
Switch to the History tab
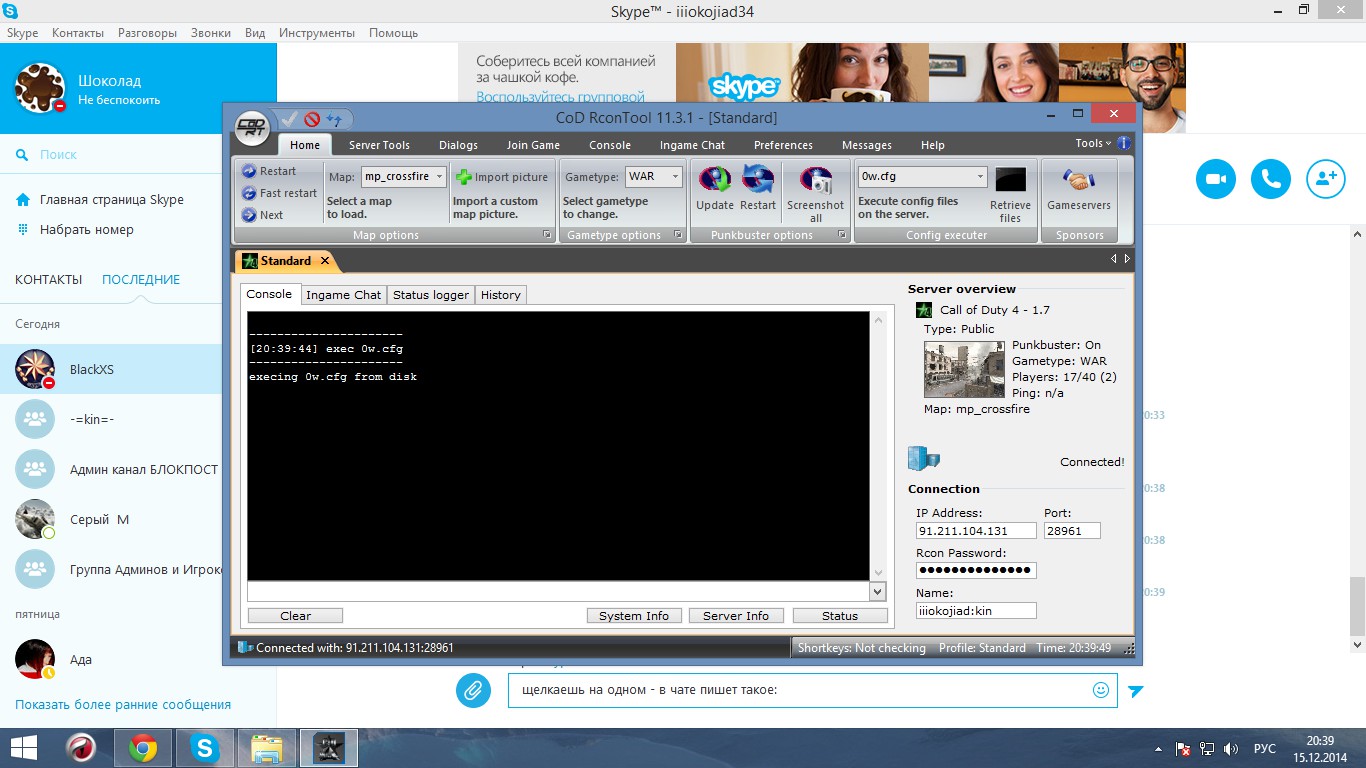point(500,295)
